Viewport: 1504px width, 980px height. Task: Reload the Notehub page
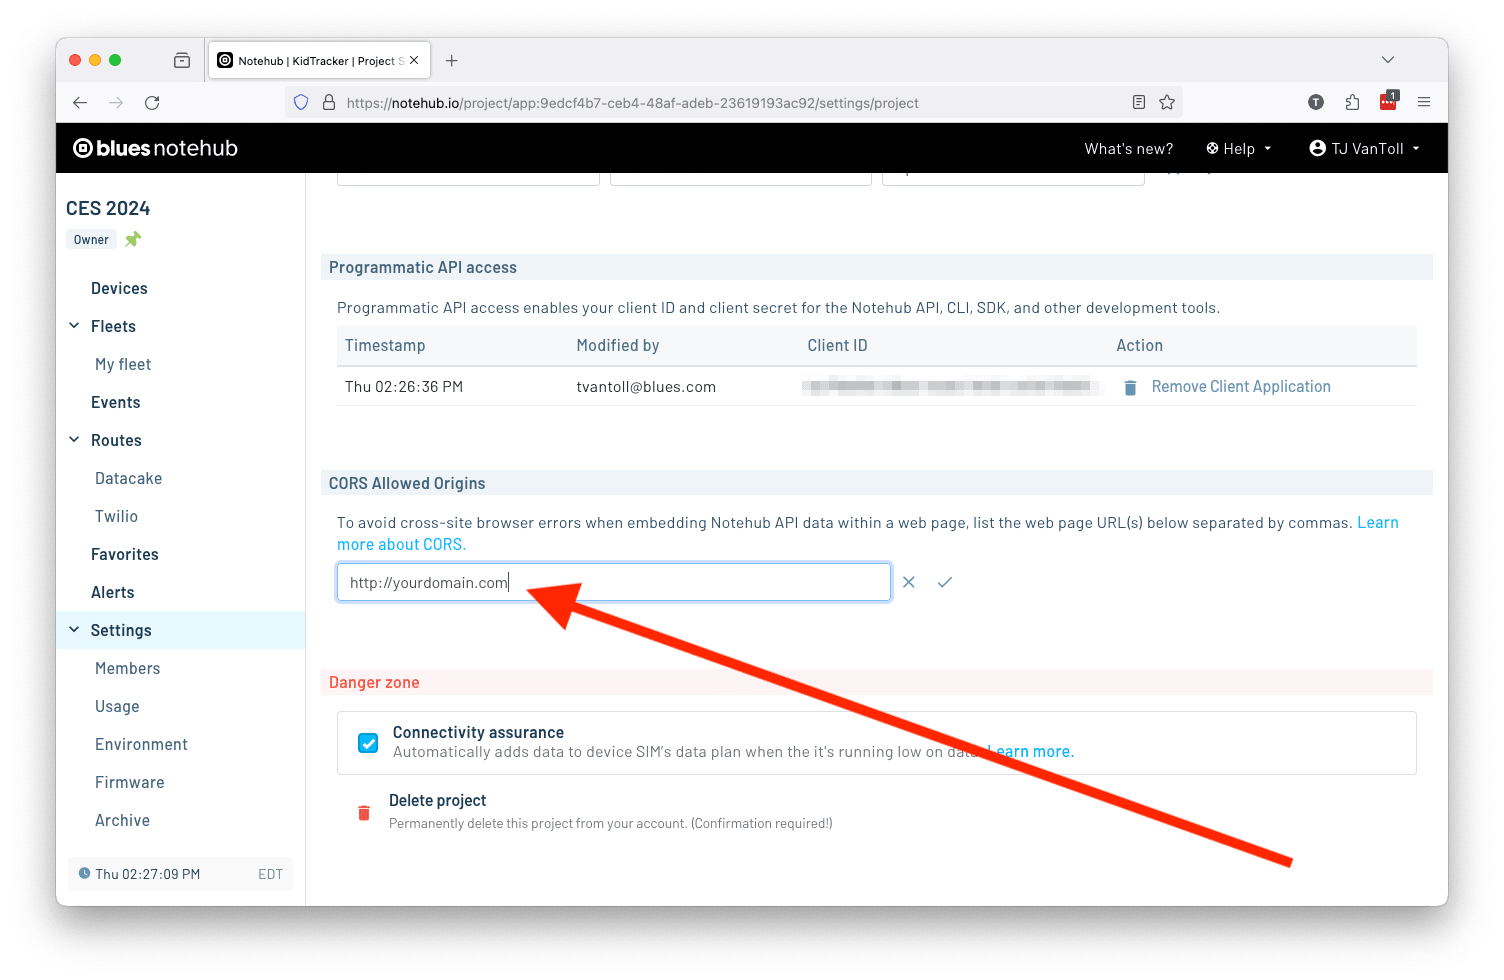coord(152,103)
